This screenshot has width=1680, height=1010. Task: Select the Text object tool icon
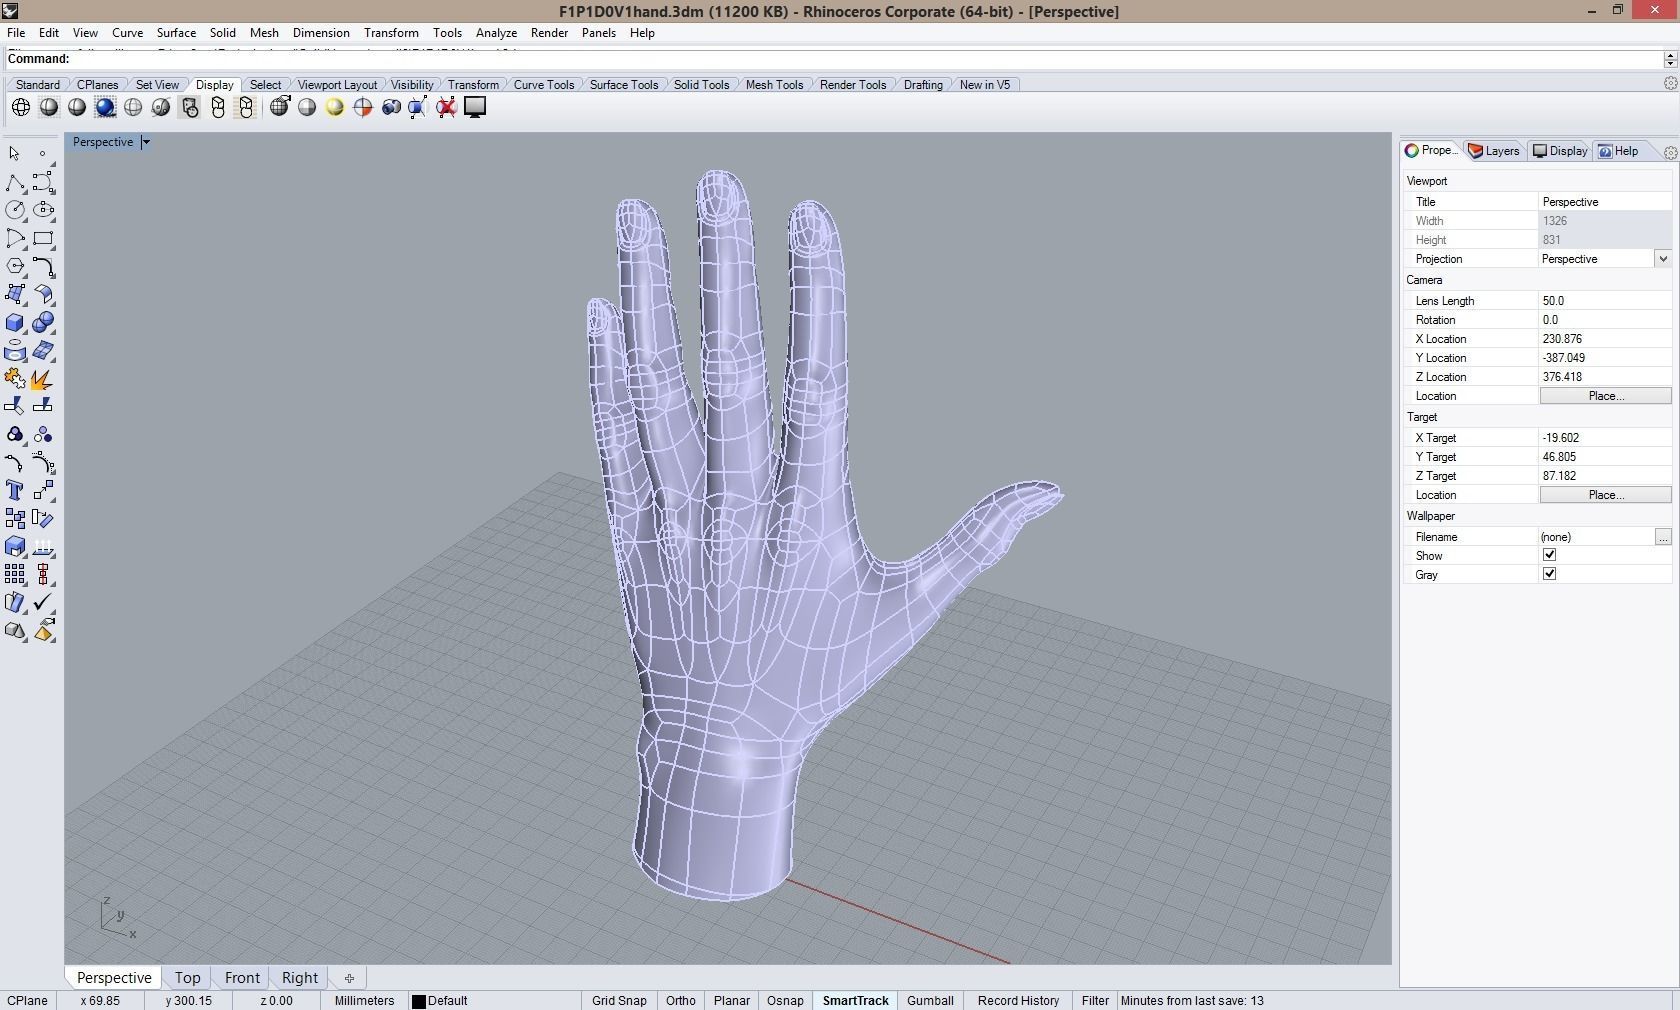coord(15,490)
